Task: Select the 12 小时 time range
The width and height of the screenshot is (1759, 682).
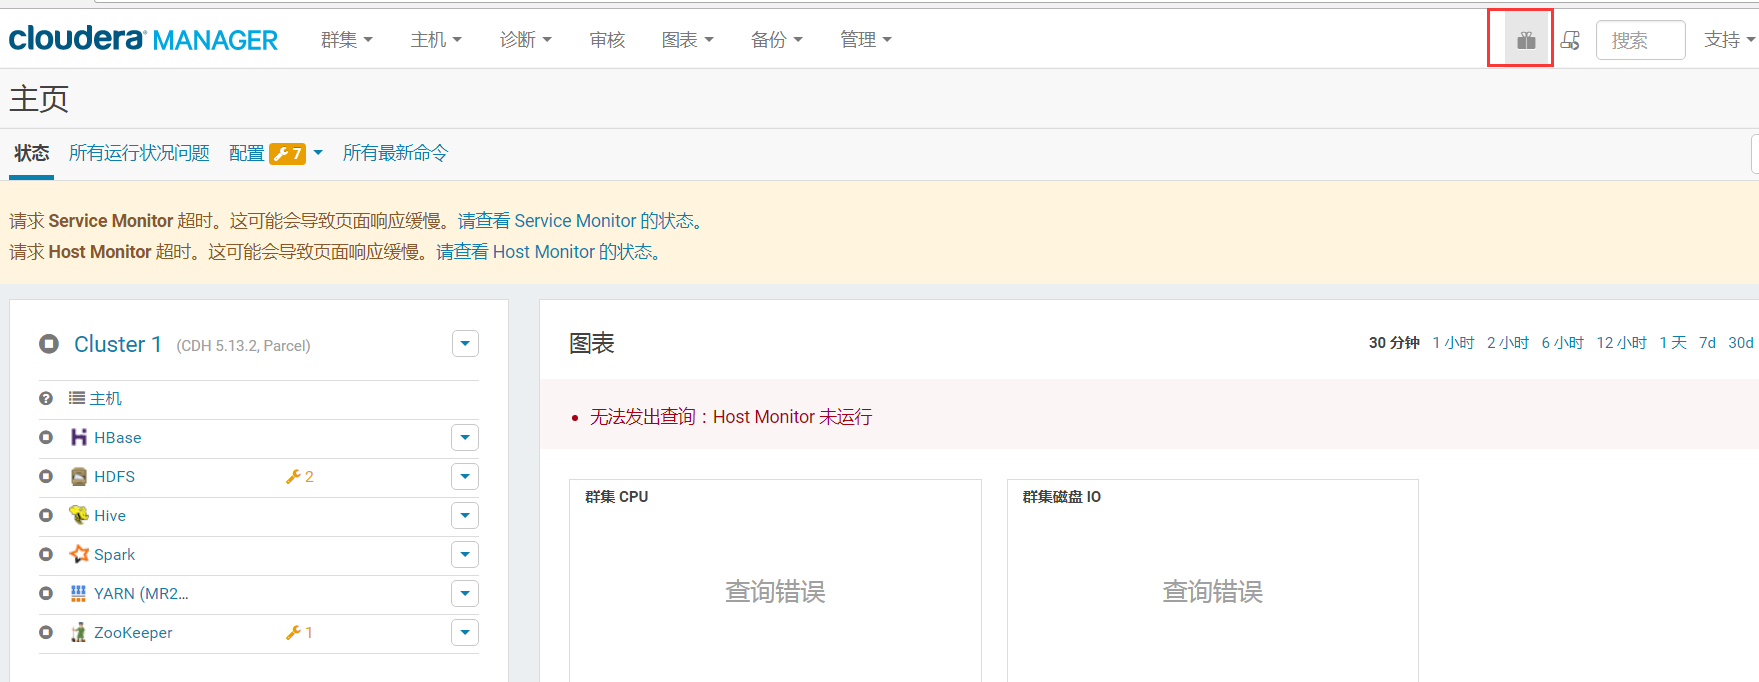Action: [1621, 343]
